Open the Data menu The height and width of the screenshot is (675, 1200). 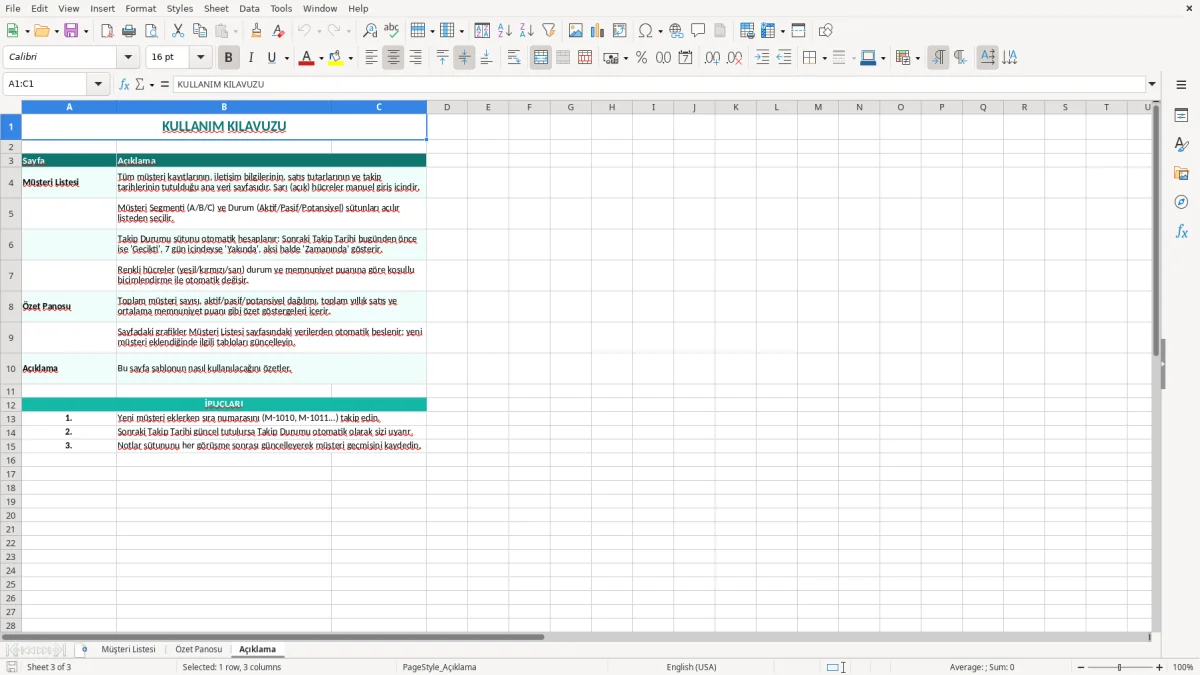249,8
